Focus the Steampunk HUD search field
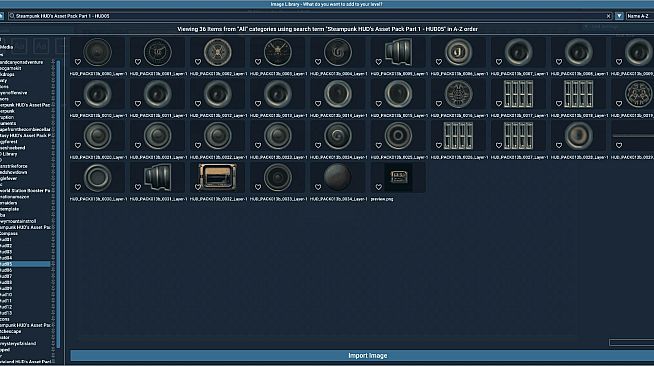654x366 pixels. 309,16
